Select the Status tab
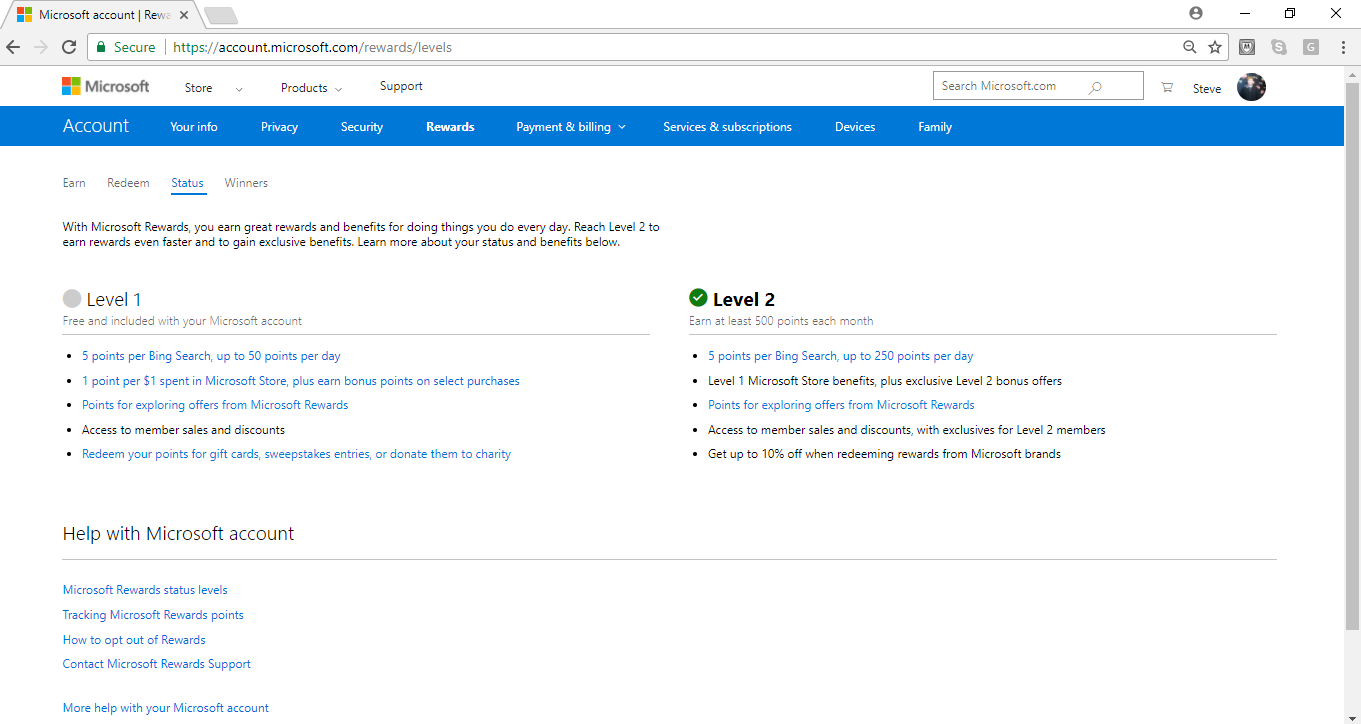The height and width of the screenshot is (724, 1361). point(187,183)
